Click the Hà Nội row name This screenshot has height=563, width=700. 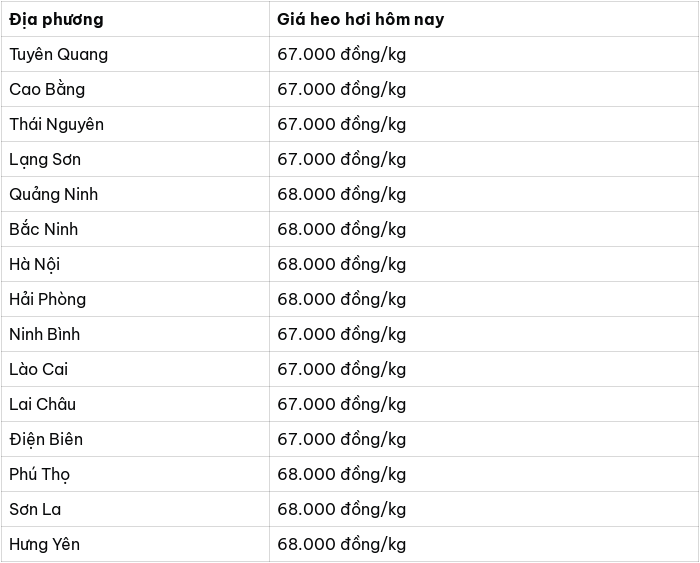tap(35, 264)
